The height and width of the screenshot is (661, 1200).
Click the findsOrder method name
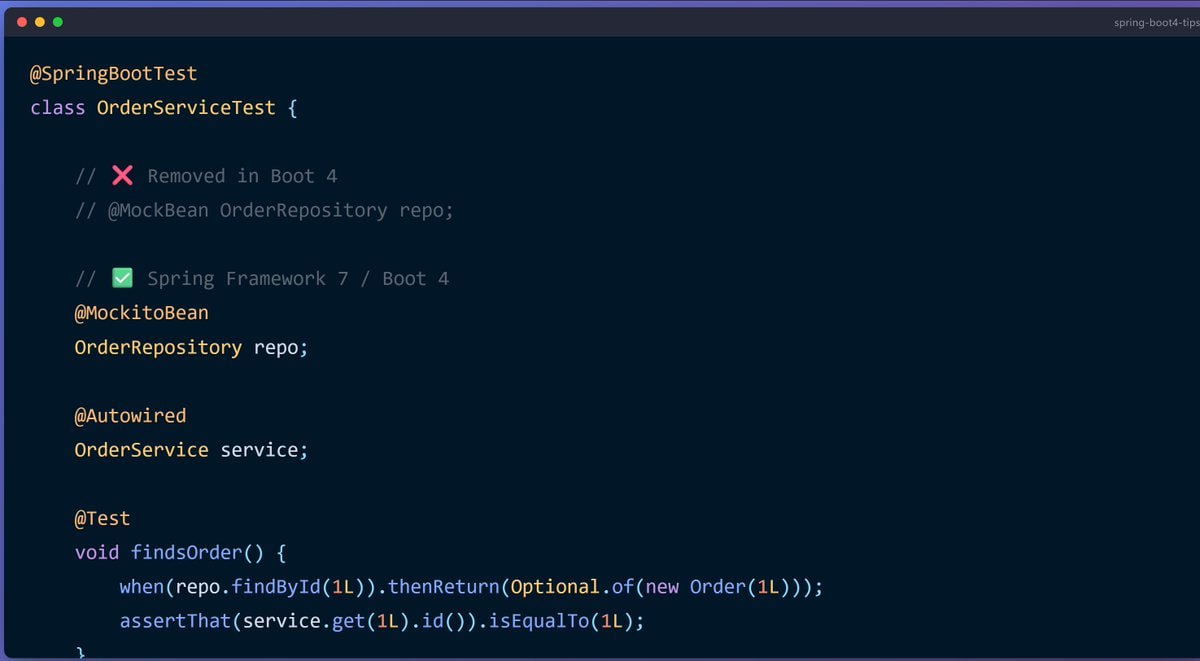(x=187, y=552)
